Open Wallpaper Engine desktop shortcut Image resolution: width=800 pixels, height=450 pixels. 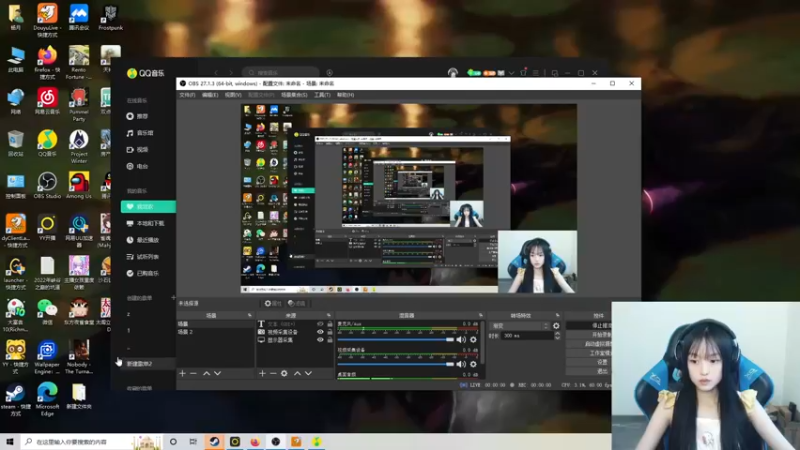[47, 358]
